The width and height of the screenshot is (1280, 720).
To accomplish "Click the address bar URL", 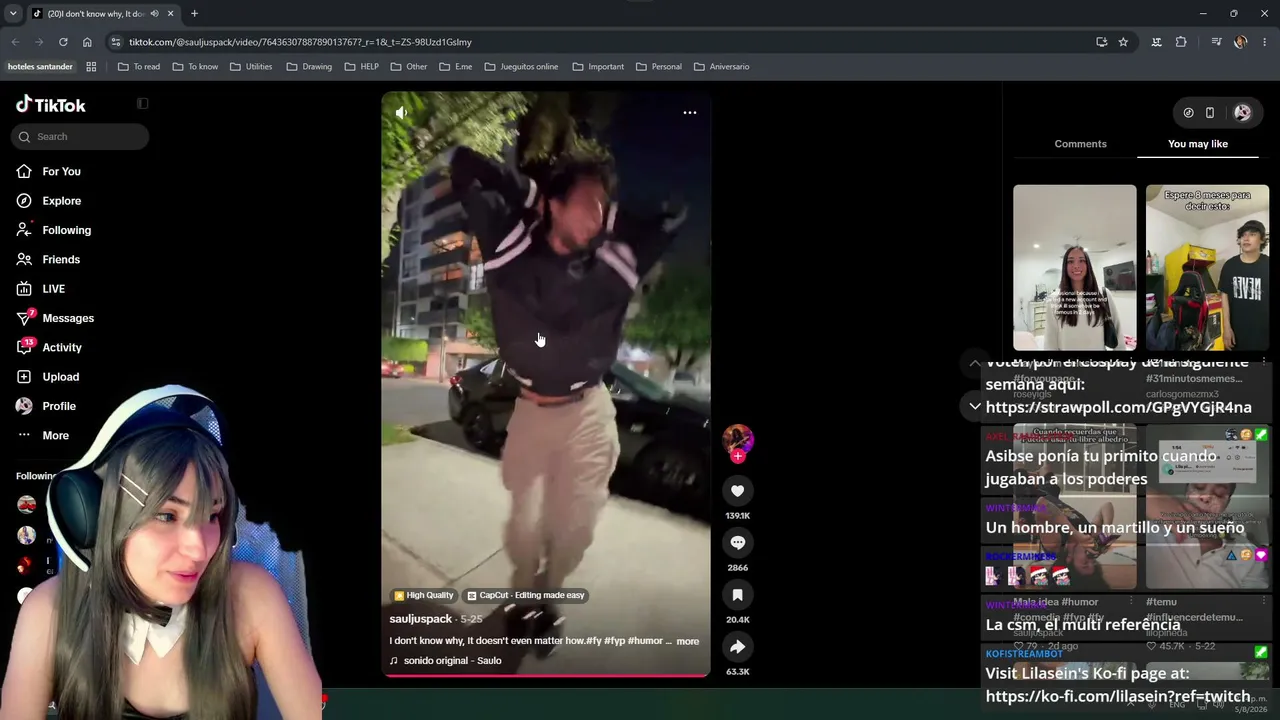I will pos(300,42).
